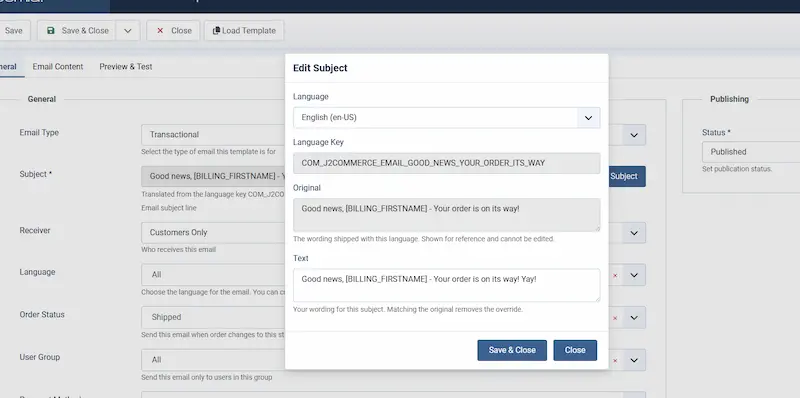This screenshot has width=800, height=398.
Task: Click into the Text override field
Action: coord(446,285)
